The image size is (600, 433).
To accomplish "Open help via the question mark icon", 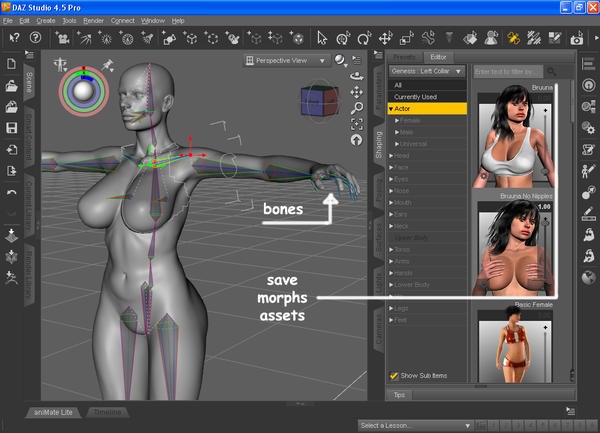I will click(x=35, y=37).
